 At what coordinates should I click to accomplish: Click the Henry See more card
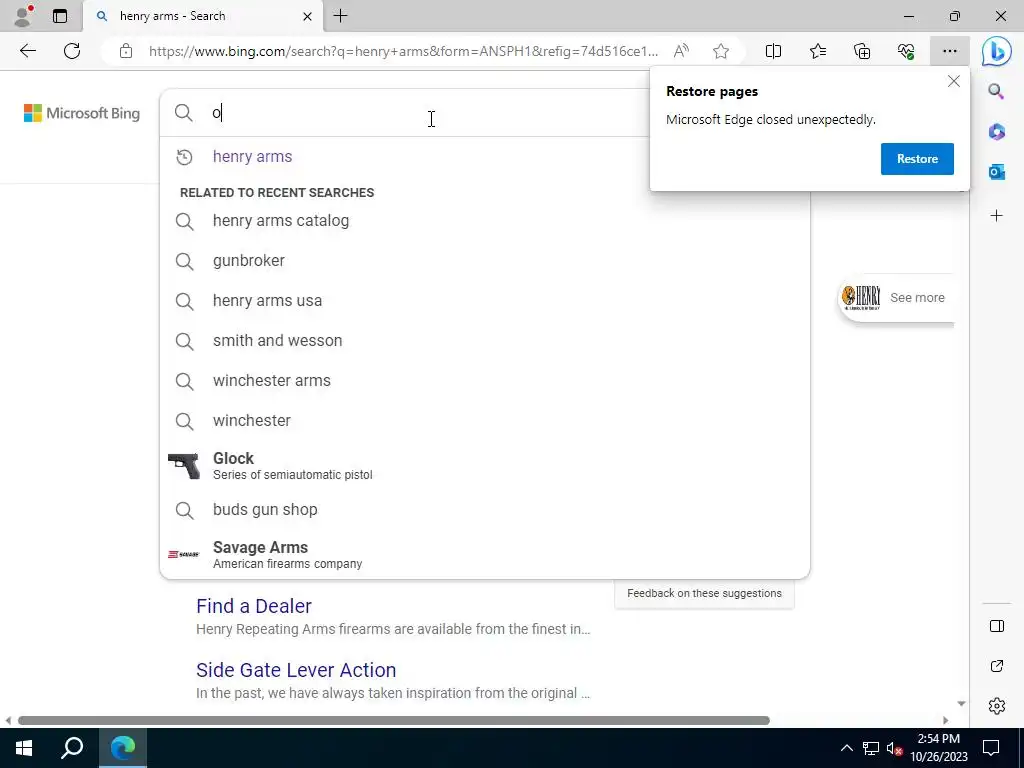point(895,297)
